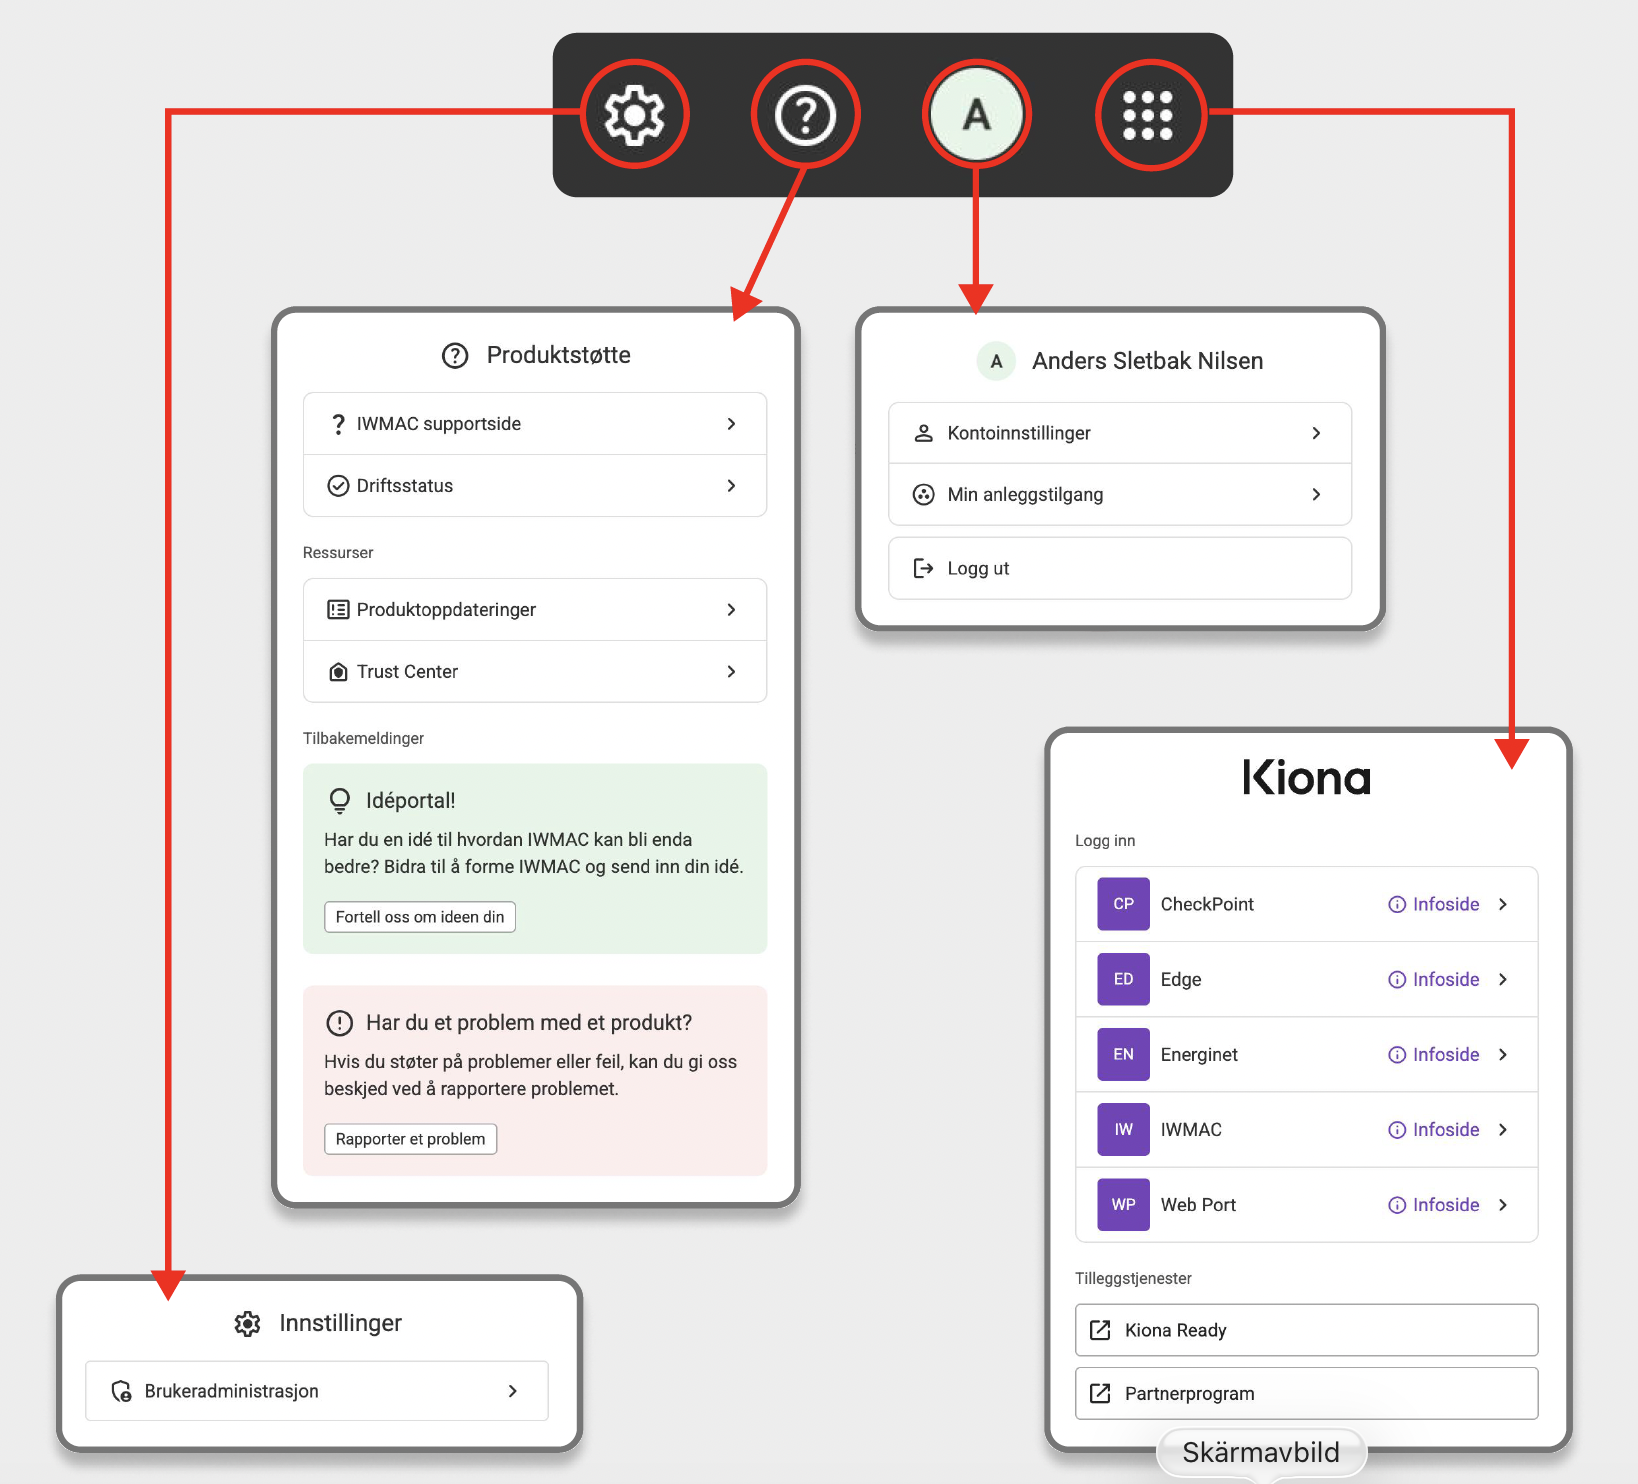The height and width of the screenshot is (1484, 1638).
Task: Click the Innstillinger header gear icon
Action: click(247, 1324)
